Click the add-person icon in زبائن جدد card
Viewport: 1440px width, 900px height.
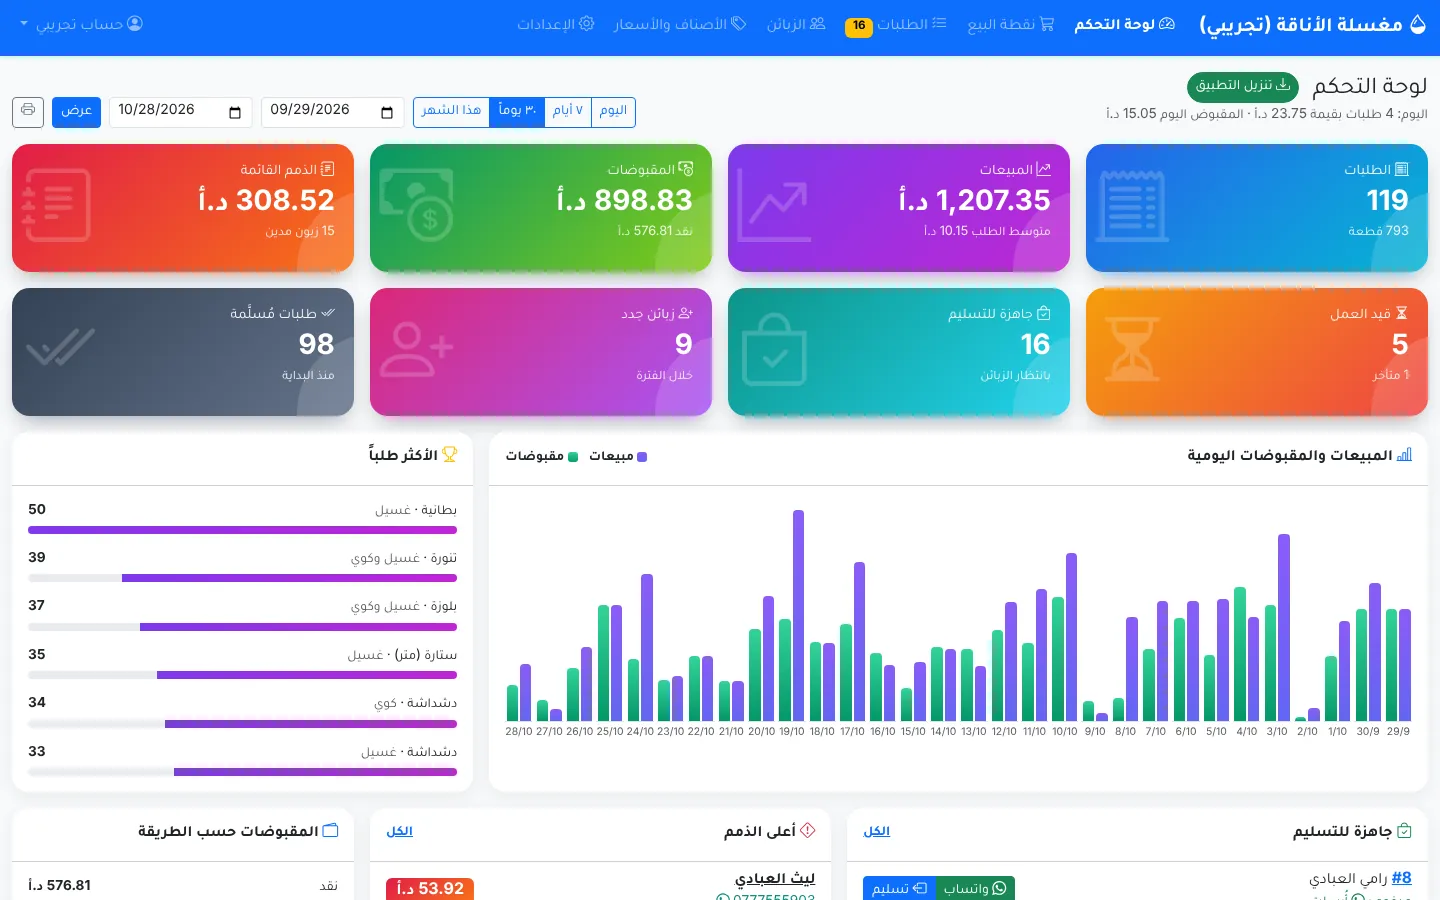(416, 350)
